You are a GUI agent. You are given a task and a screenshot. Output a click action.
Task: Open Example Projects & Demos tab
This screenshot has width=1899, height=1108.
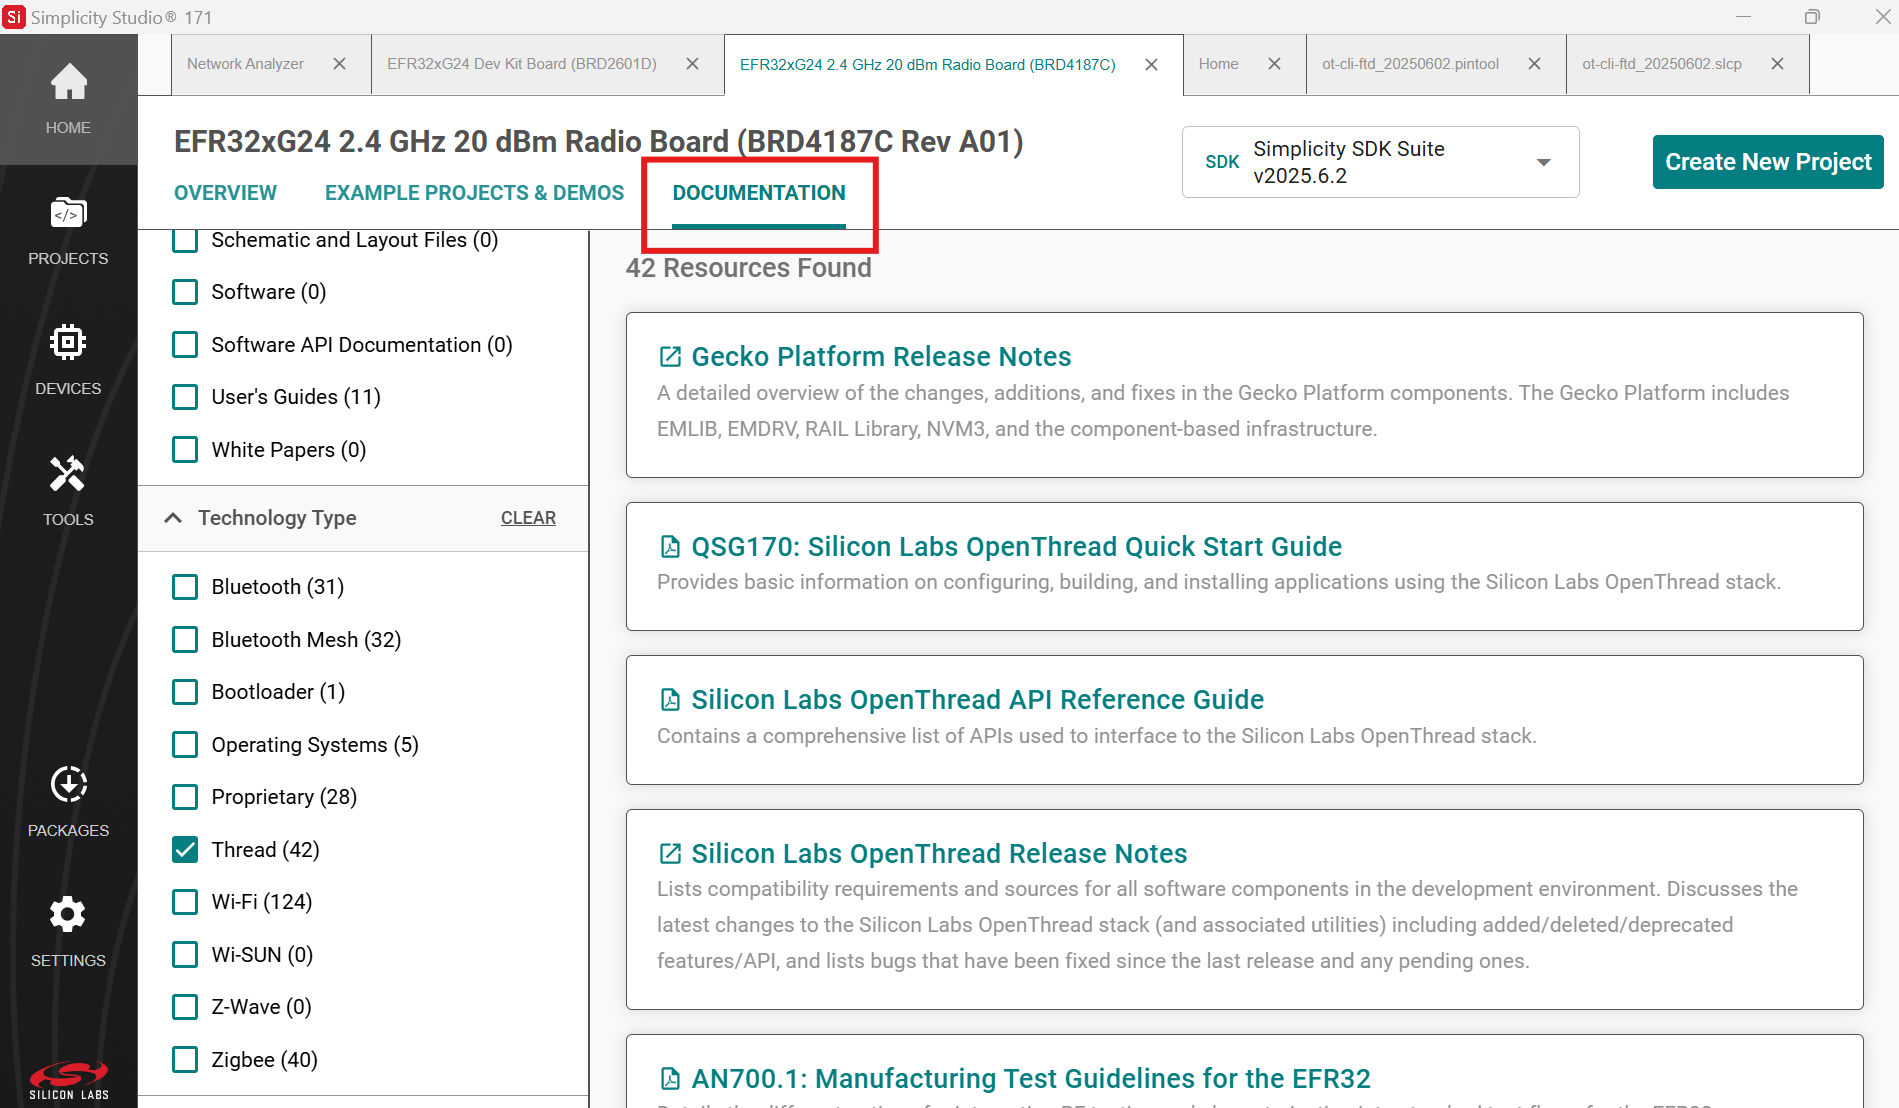point(474,193)
